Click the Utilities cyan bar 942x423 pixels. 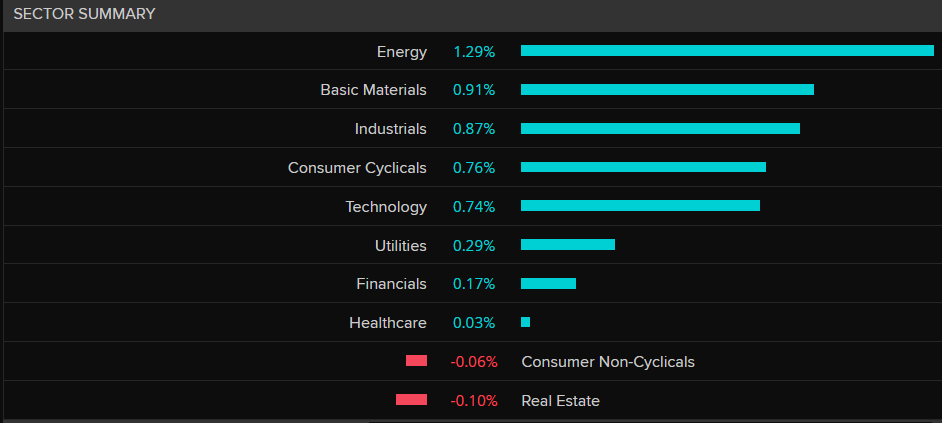(x=568, y=244)
